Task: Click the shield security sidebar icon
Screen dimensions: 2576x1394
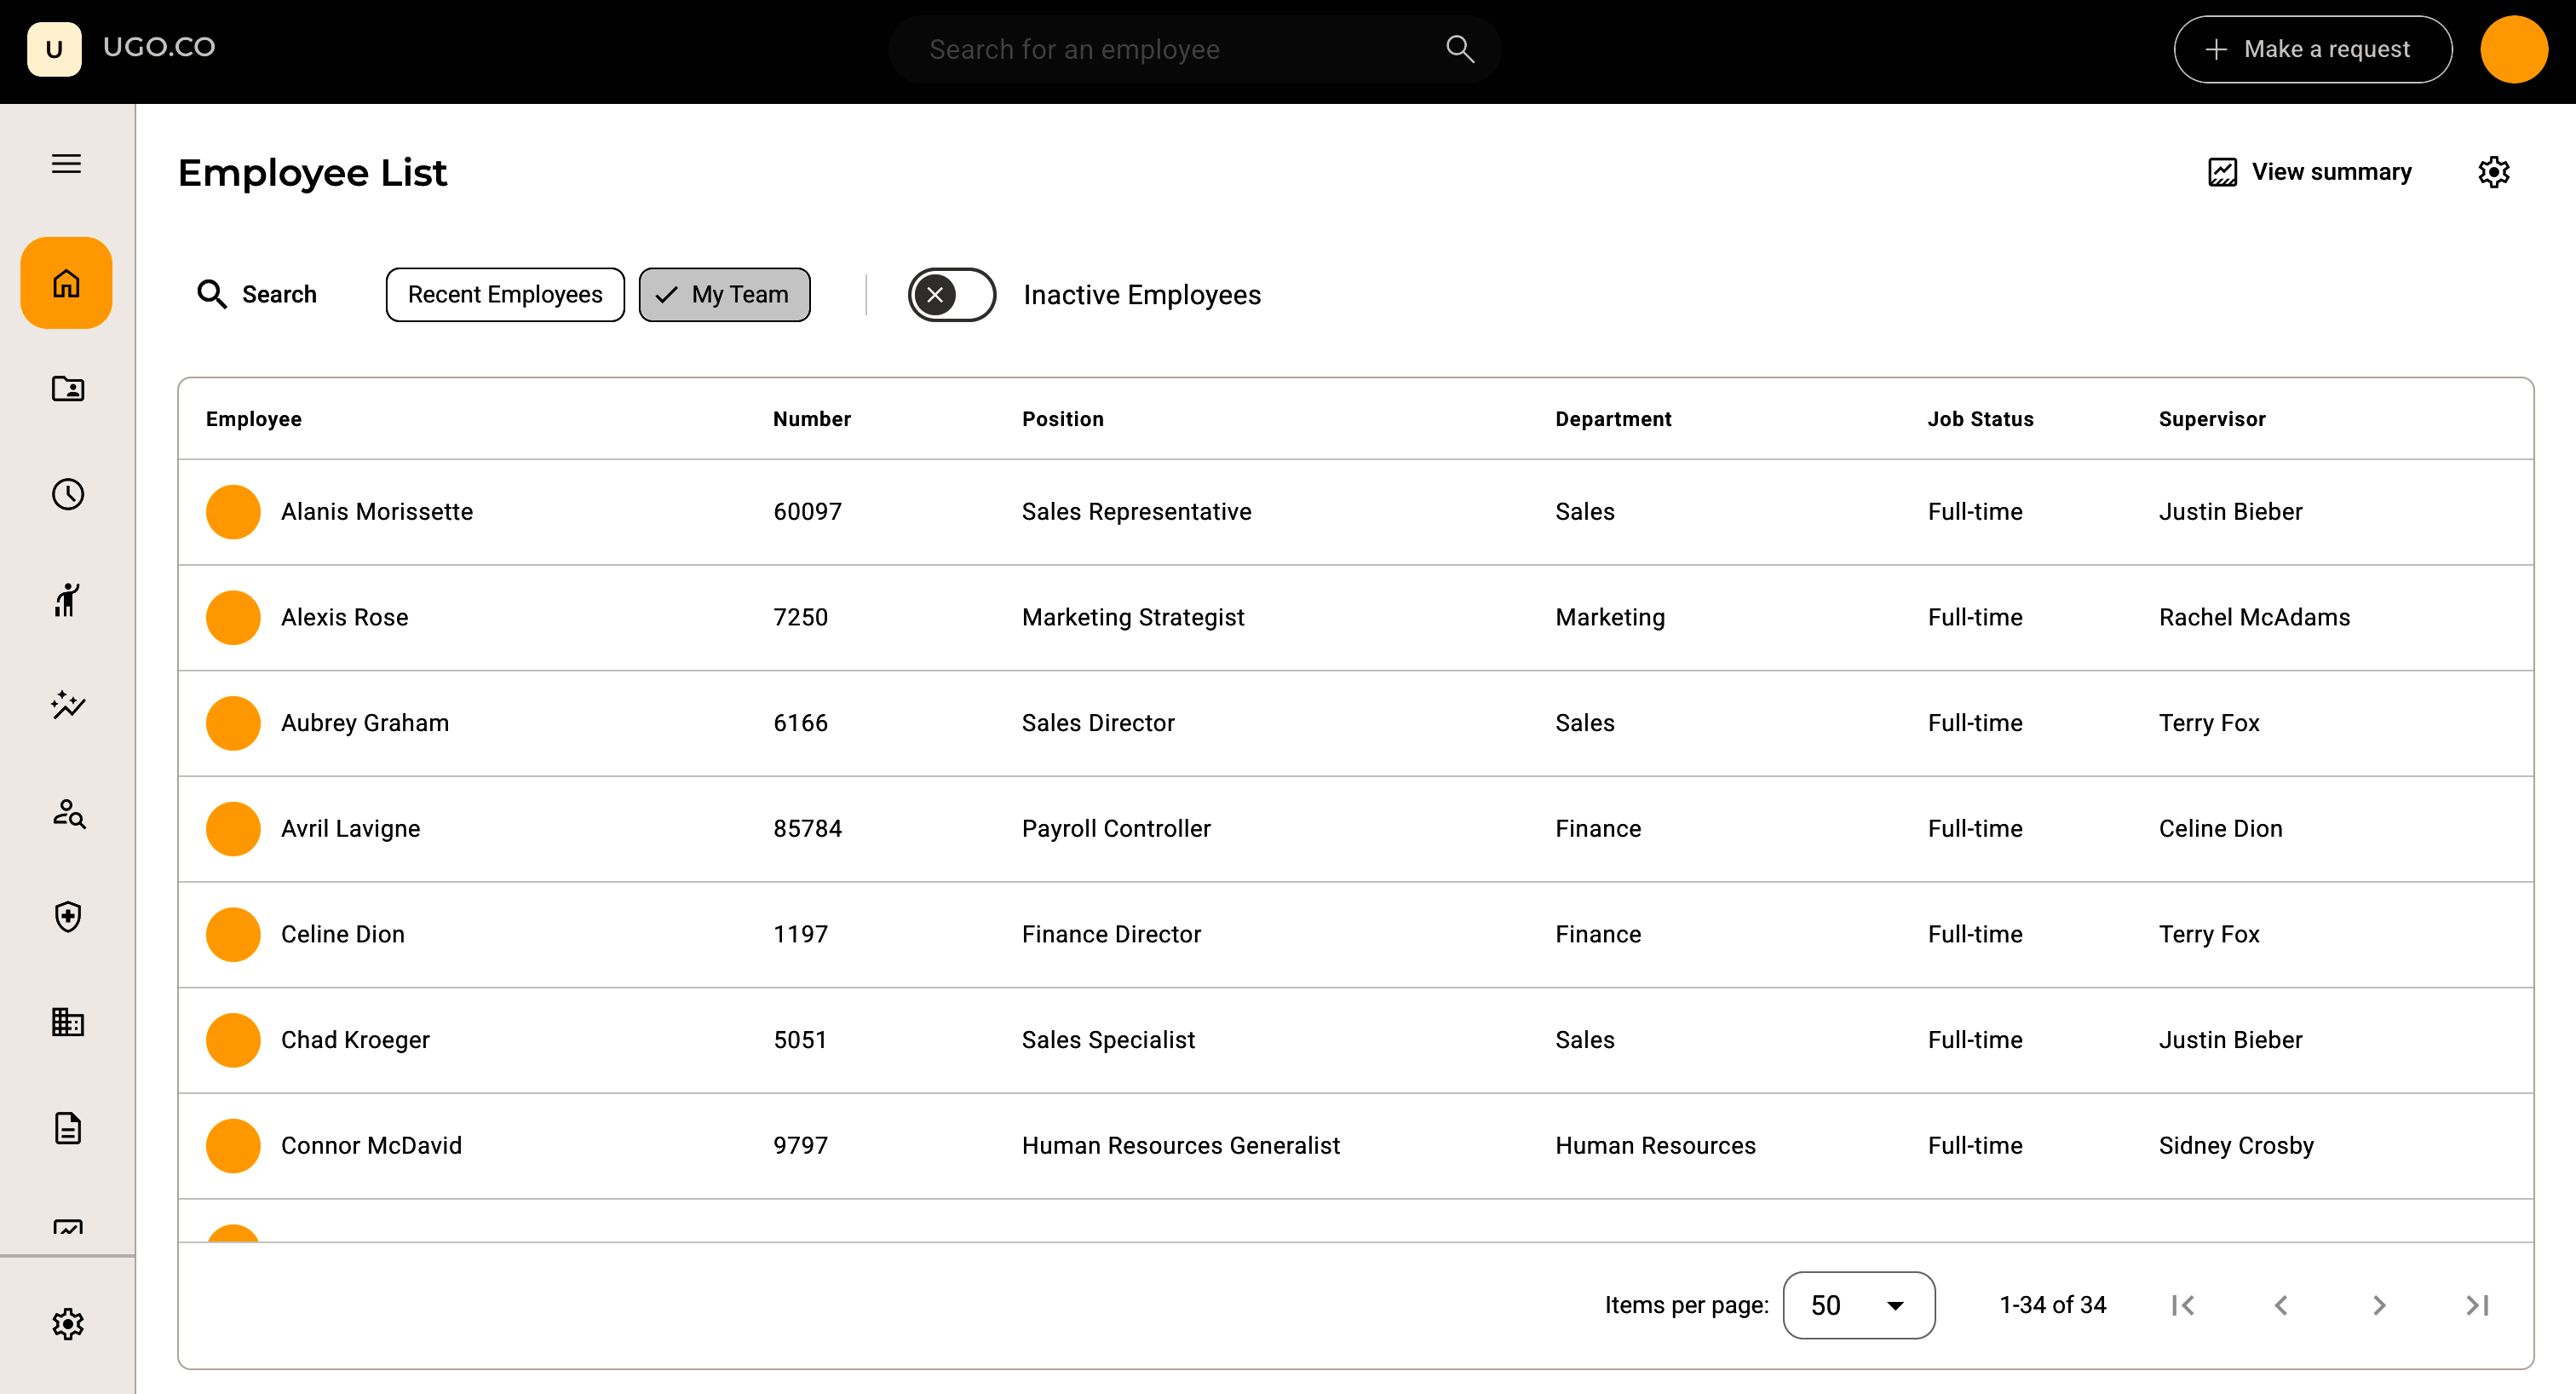Action: [x=67, y=916]
